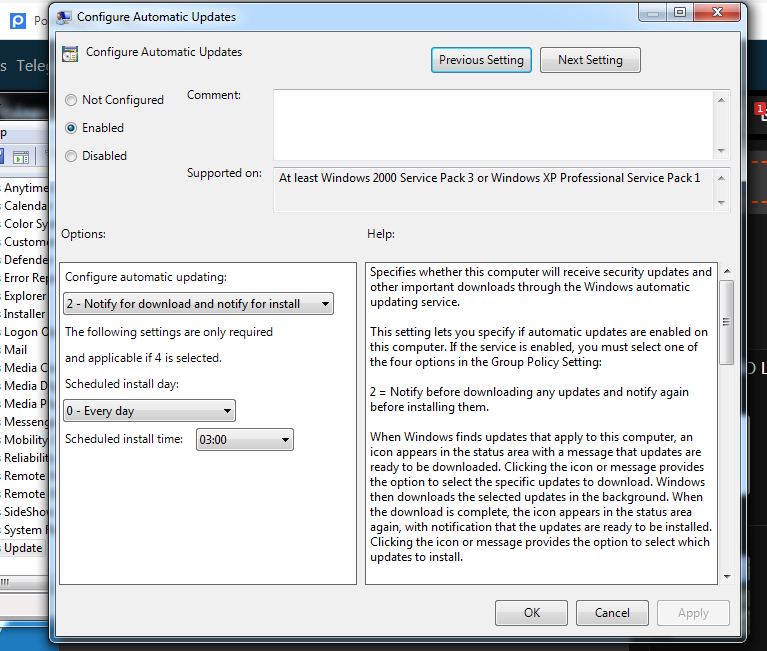767x651 pixels.
Task: Maximize the Configure Automatic Updates dialog
Action: pyautogui.click(x=680, y=12)
